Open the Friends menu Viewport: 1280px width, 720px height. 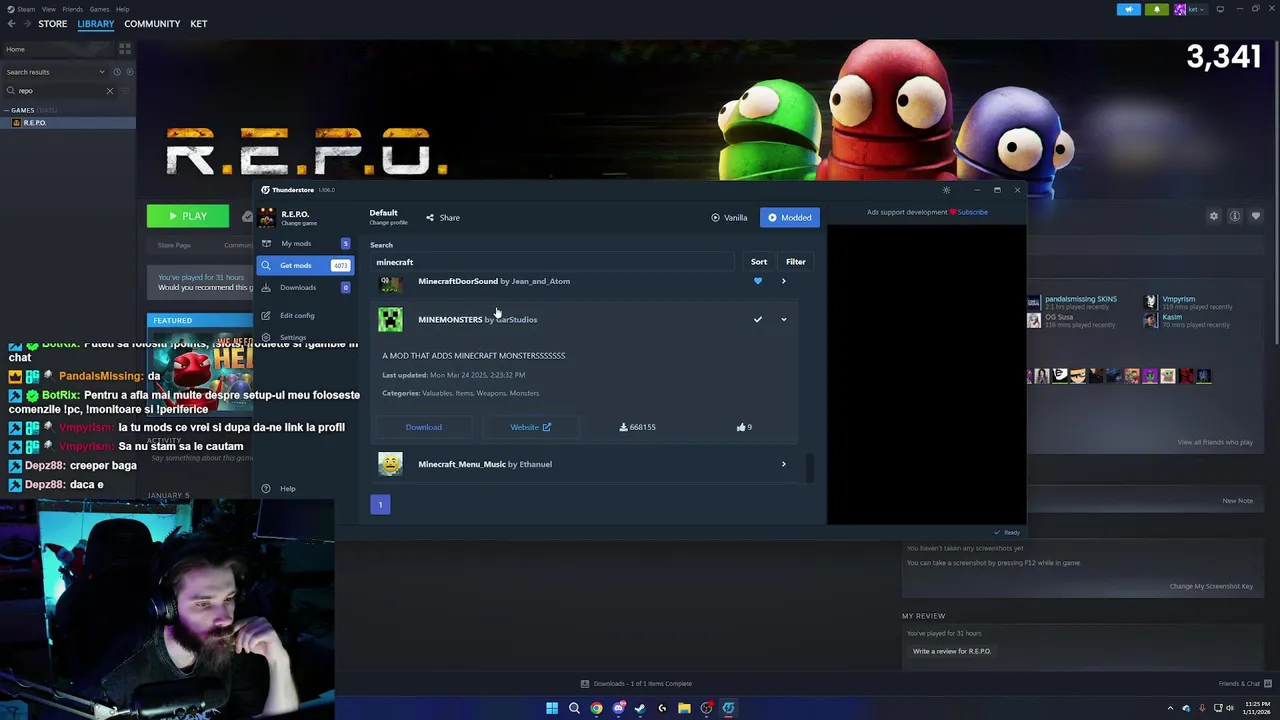point(73,9)
